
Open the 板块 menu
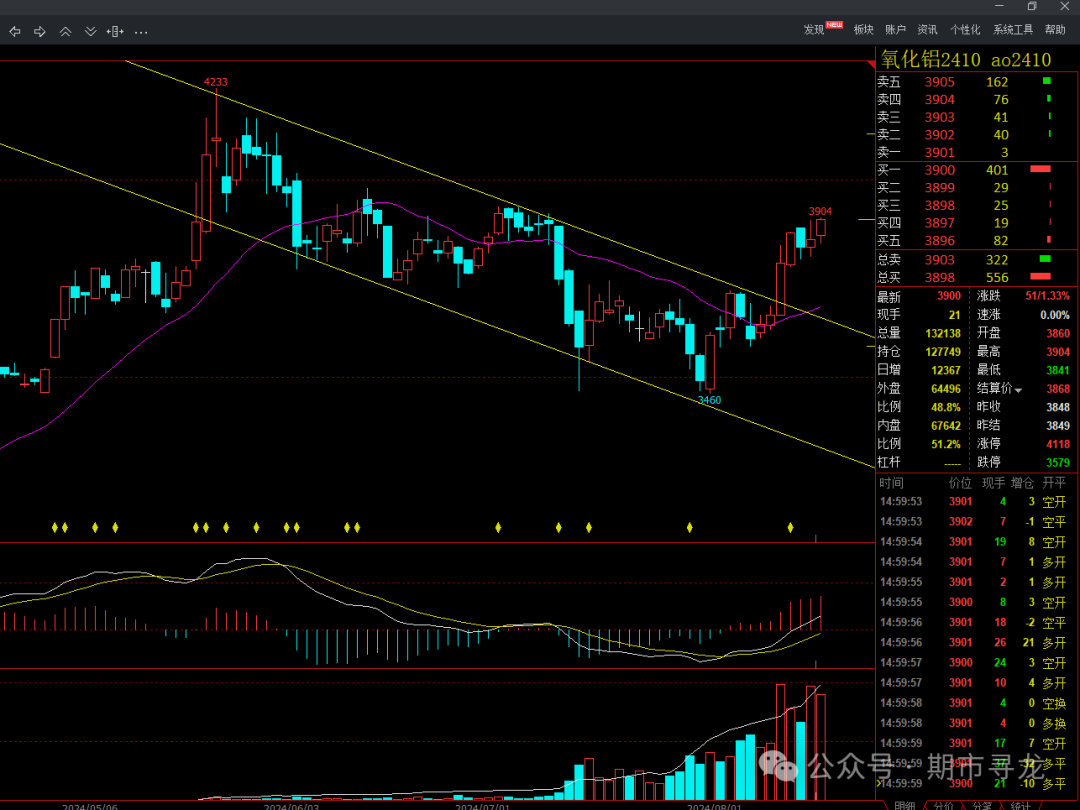coord(863,30)
